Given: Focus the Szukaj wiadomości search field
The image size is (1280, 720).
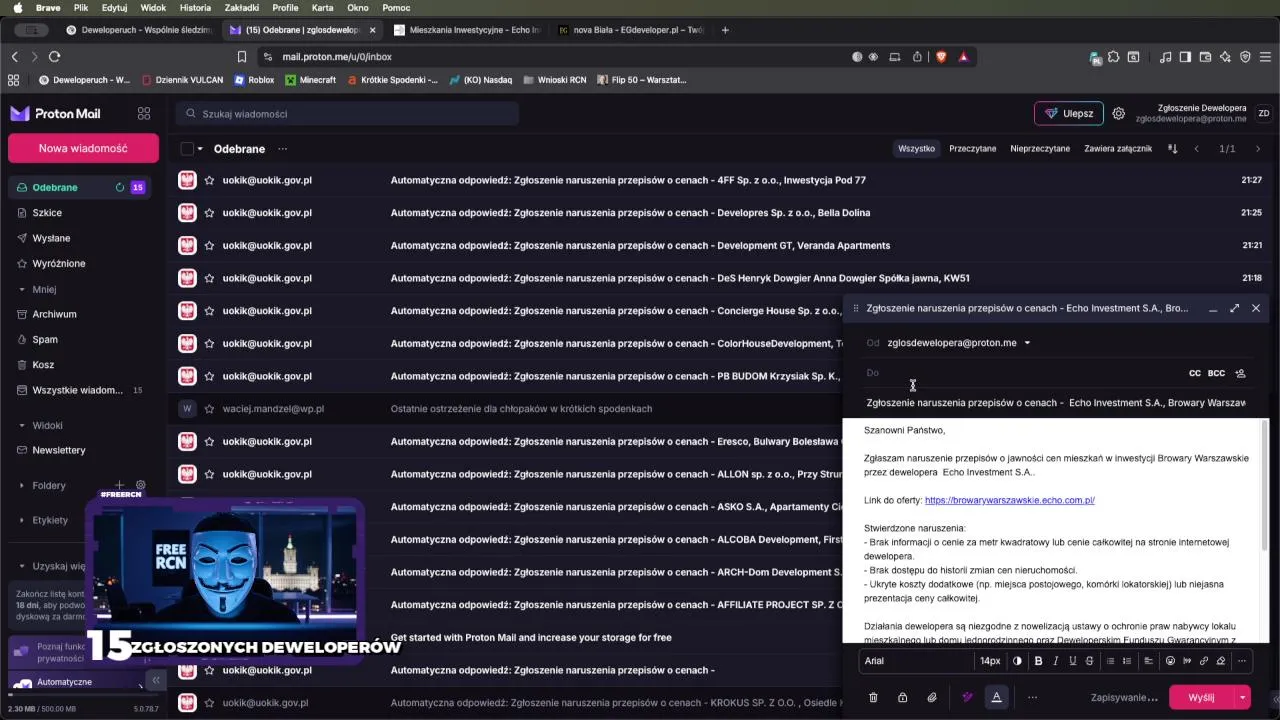Looking at the screenshot, I should 347,114.
